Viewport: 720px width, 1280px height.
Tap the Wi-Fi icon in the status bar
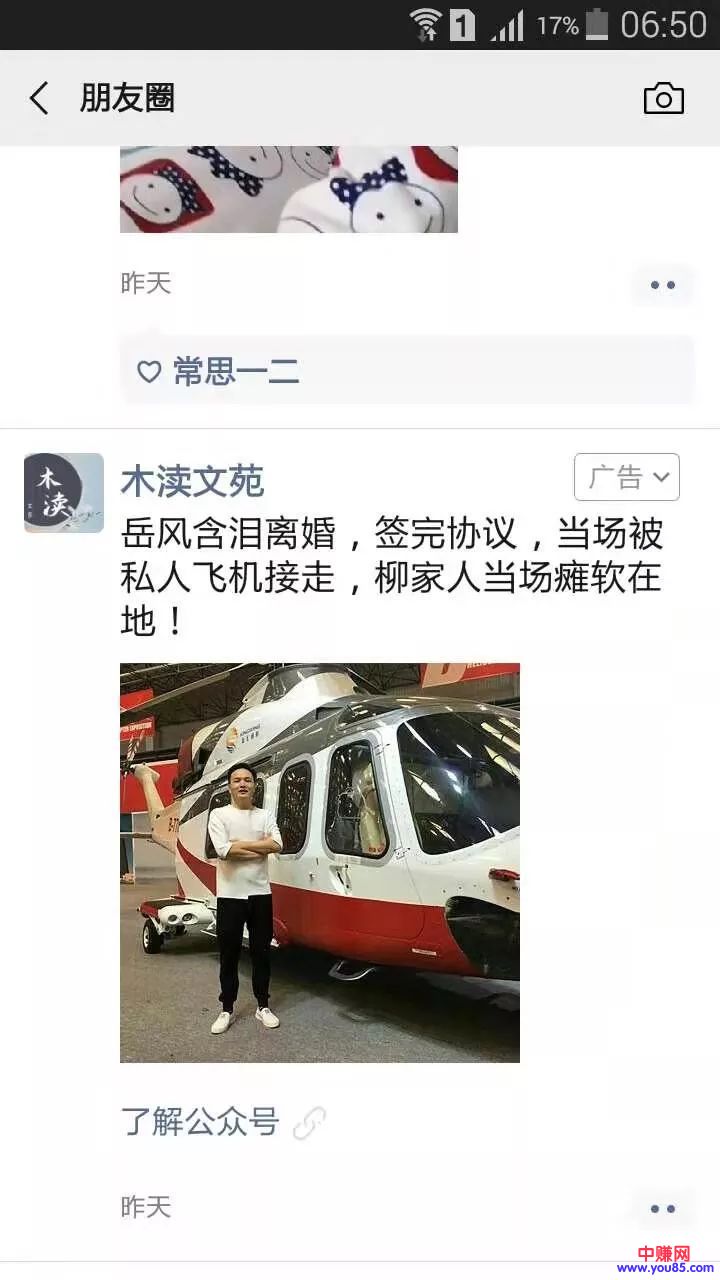pyautogui.click(x=425, y=24)
